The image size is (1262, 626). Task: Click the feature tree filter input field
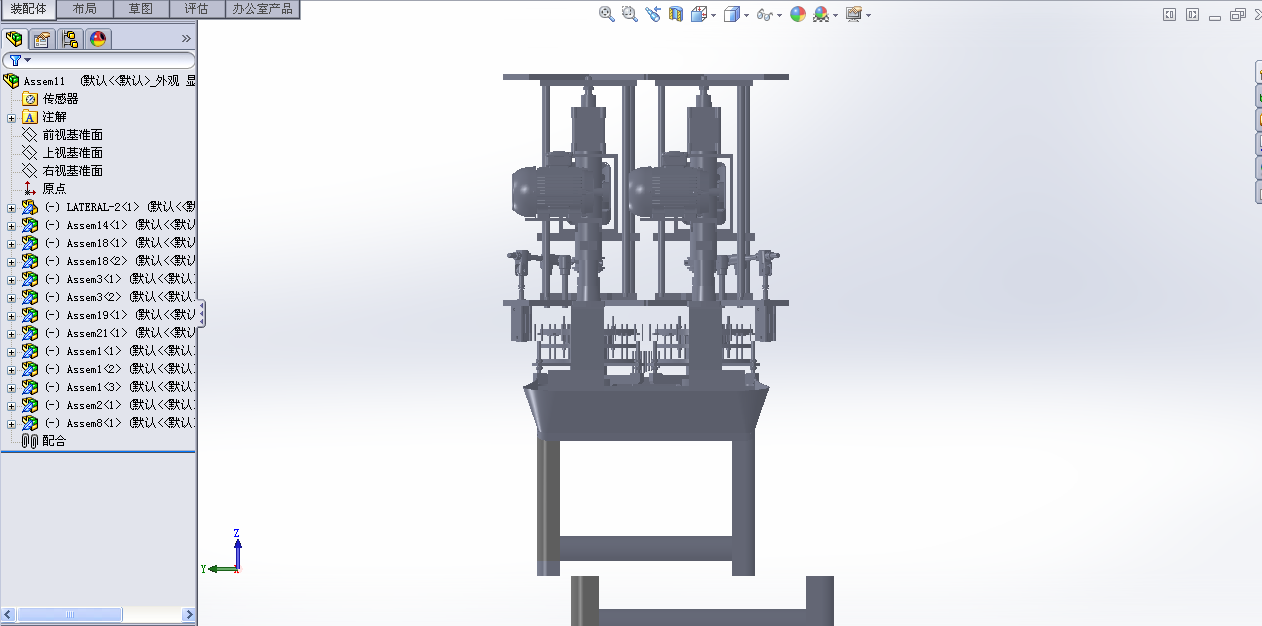pos(99,60)
